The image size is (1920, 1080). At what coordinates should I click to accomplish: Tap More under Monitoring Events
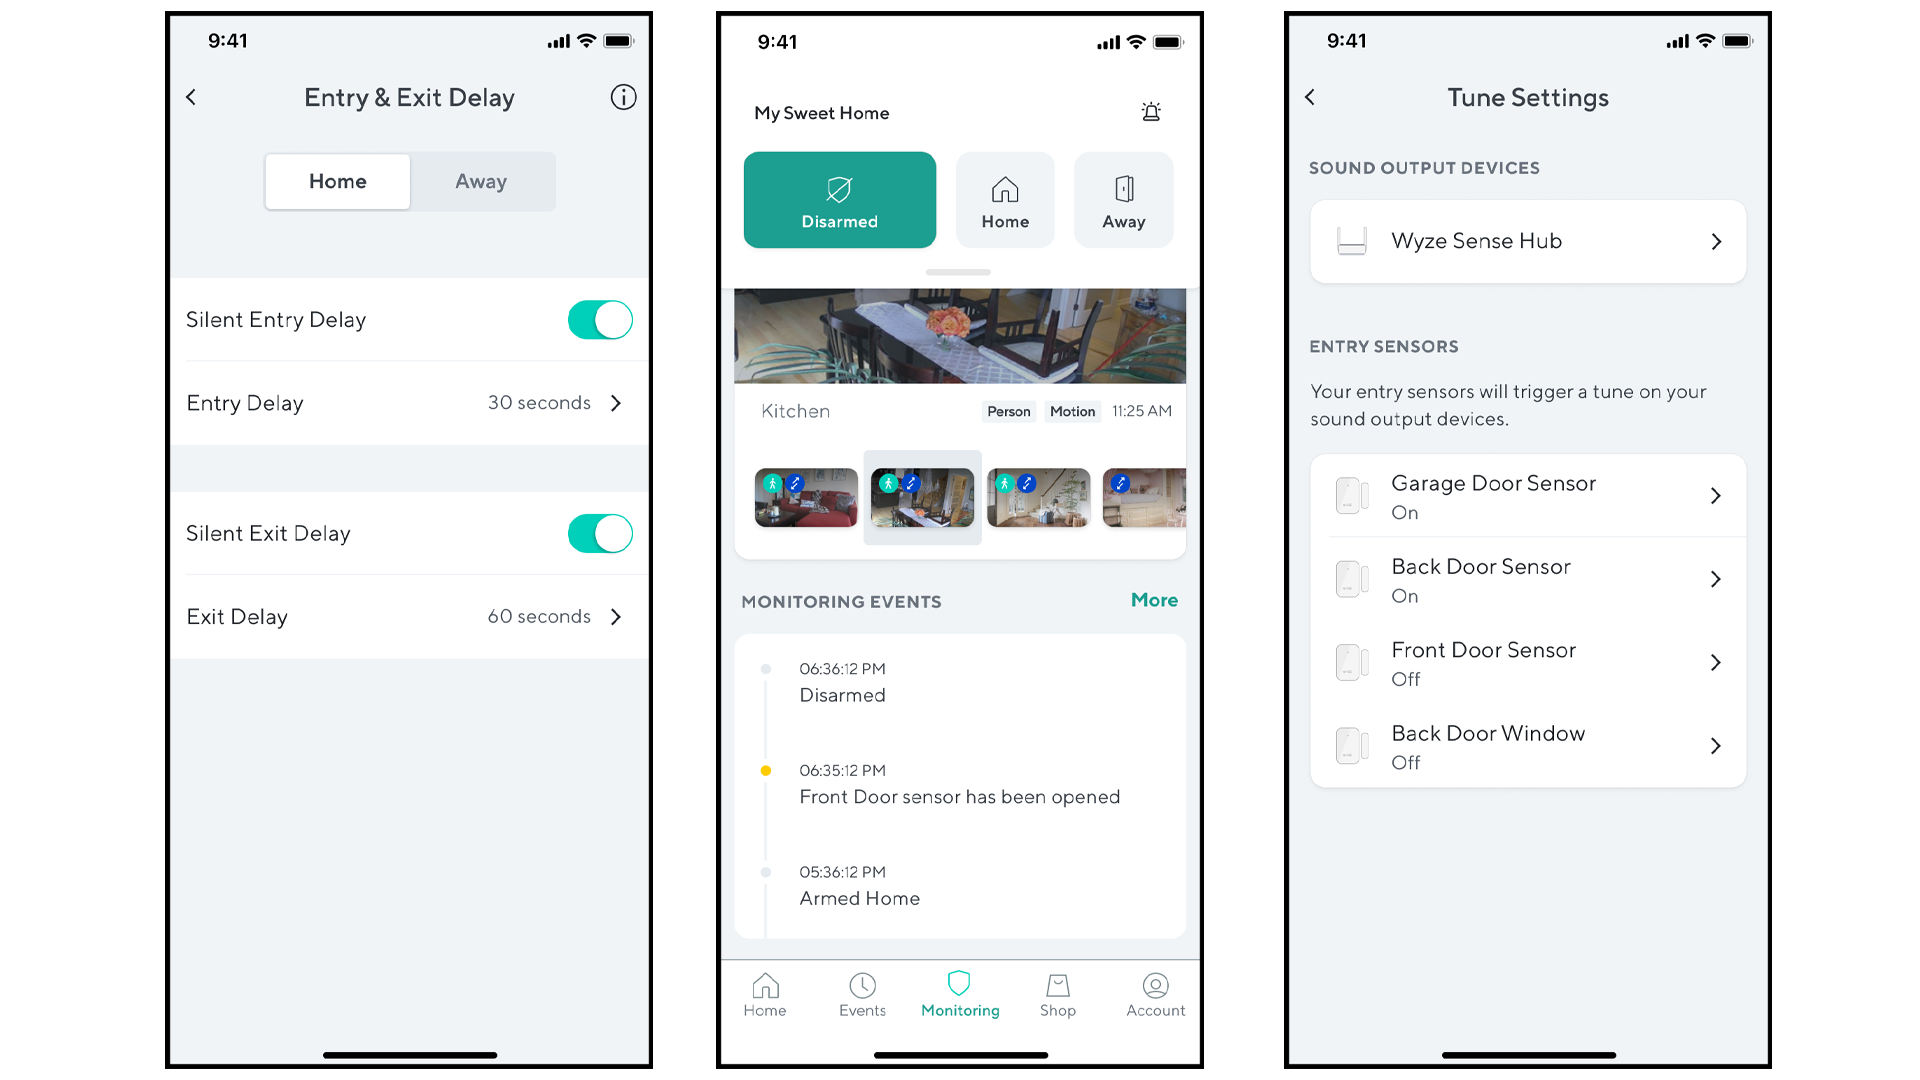(x=1155, y=600)
